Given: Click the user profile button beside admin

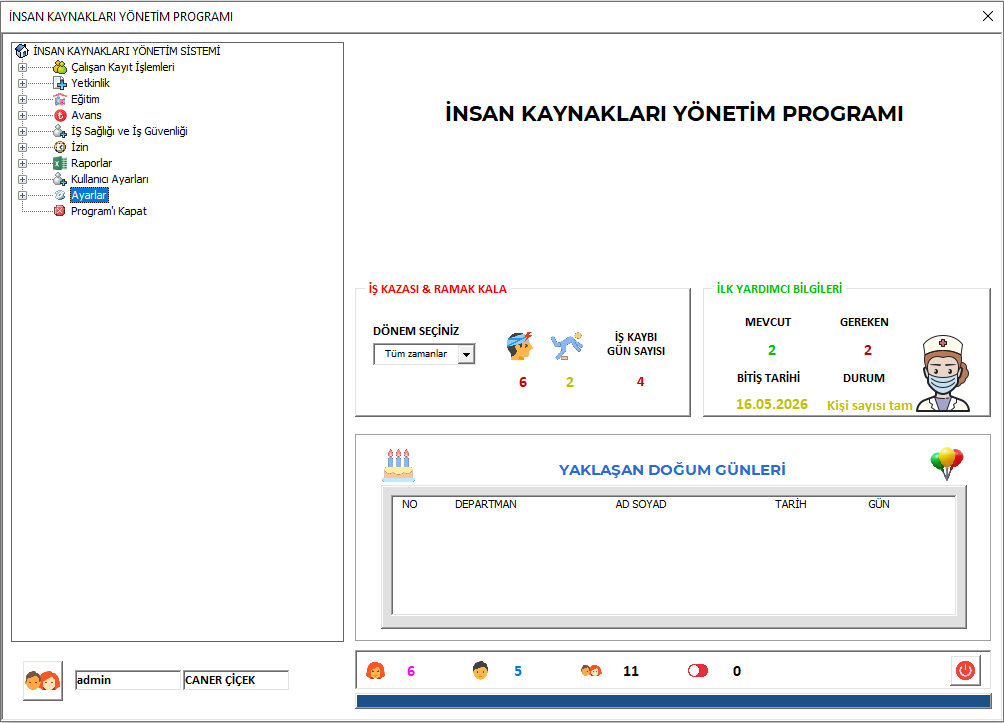Looking at the screenshot, I should click(42, 680).
